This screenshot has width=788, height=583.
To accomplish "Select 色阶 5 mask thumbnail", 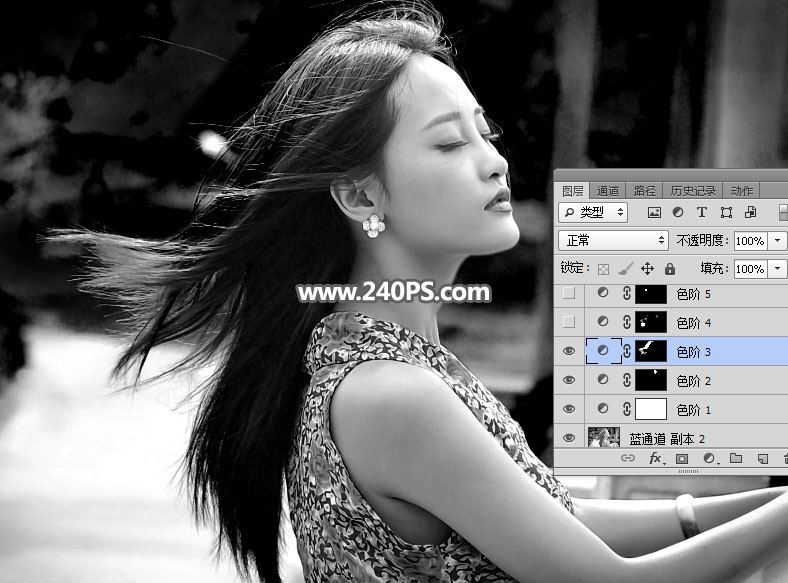I will [x=651, y=294].
